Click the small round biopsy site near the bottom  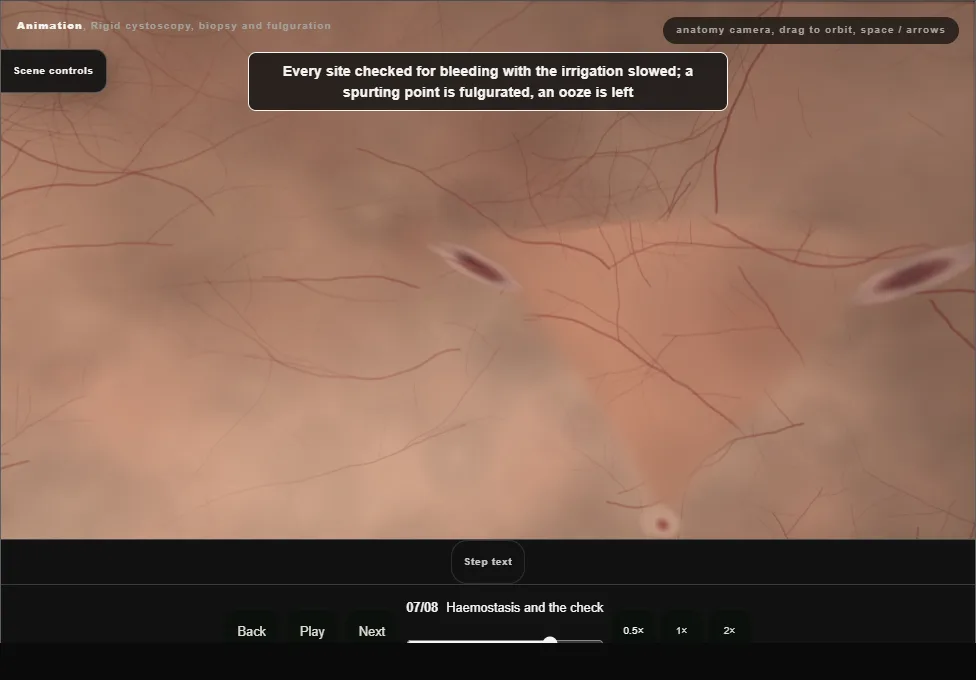coord(661,524)
